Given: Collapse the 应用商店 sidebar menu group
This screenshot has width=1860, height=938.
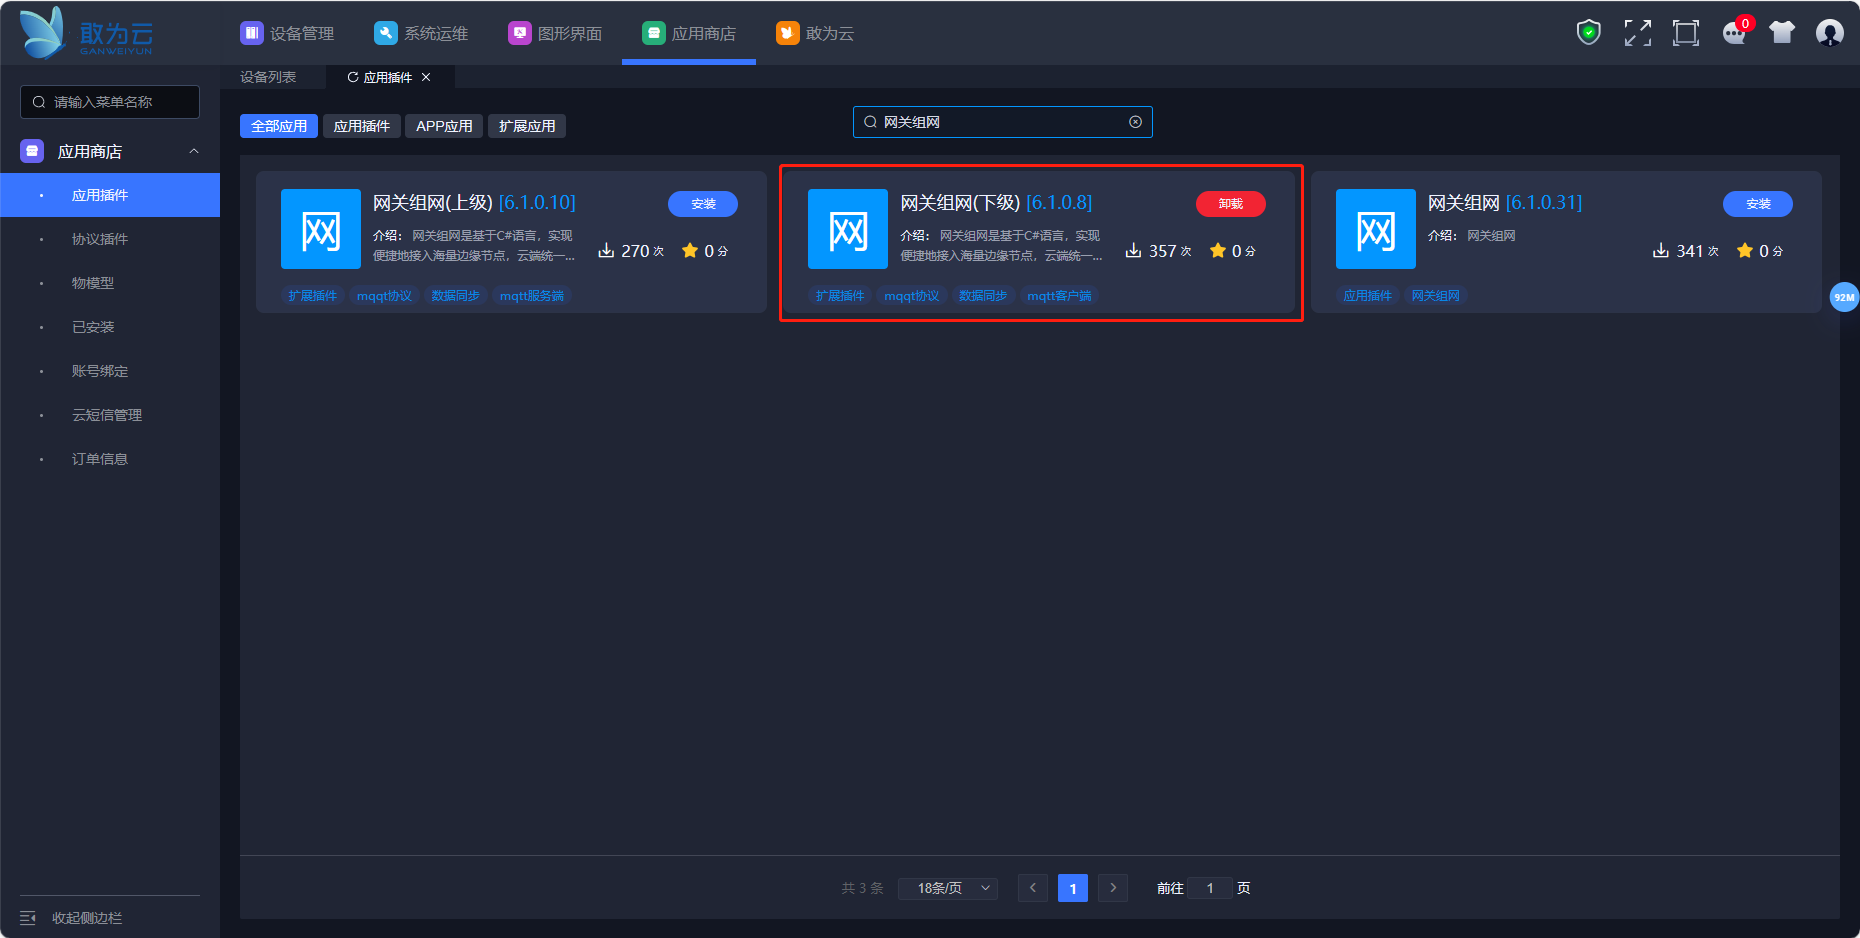Looking at the screenshot, I should 194,151.
